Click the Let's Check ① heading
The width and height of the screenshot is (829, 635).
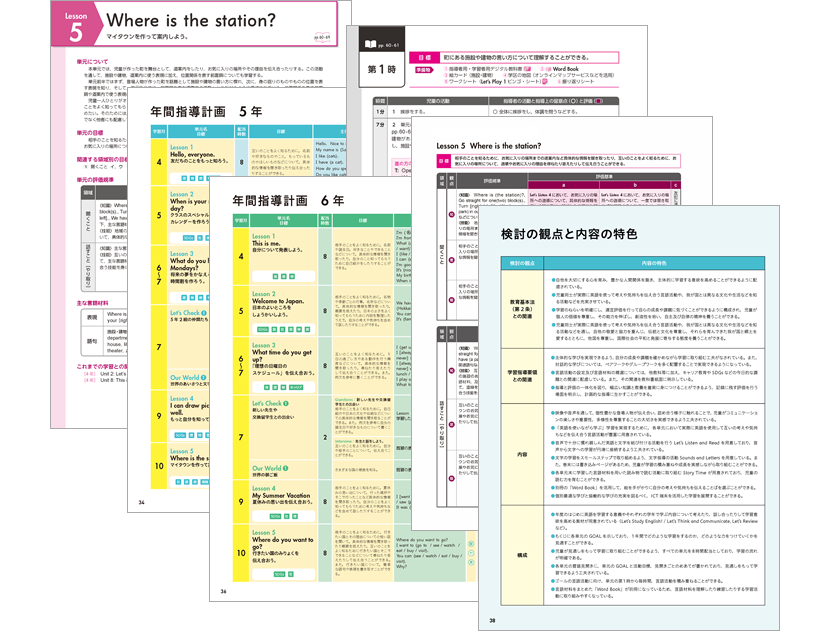pos(269,402)
